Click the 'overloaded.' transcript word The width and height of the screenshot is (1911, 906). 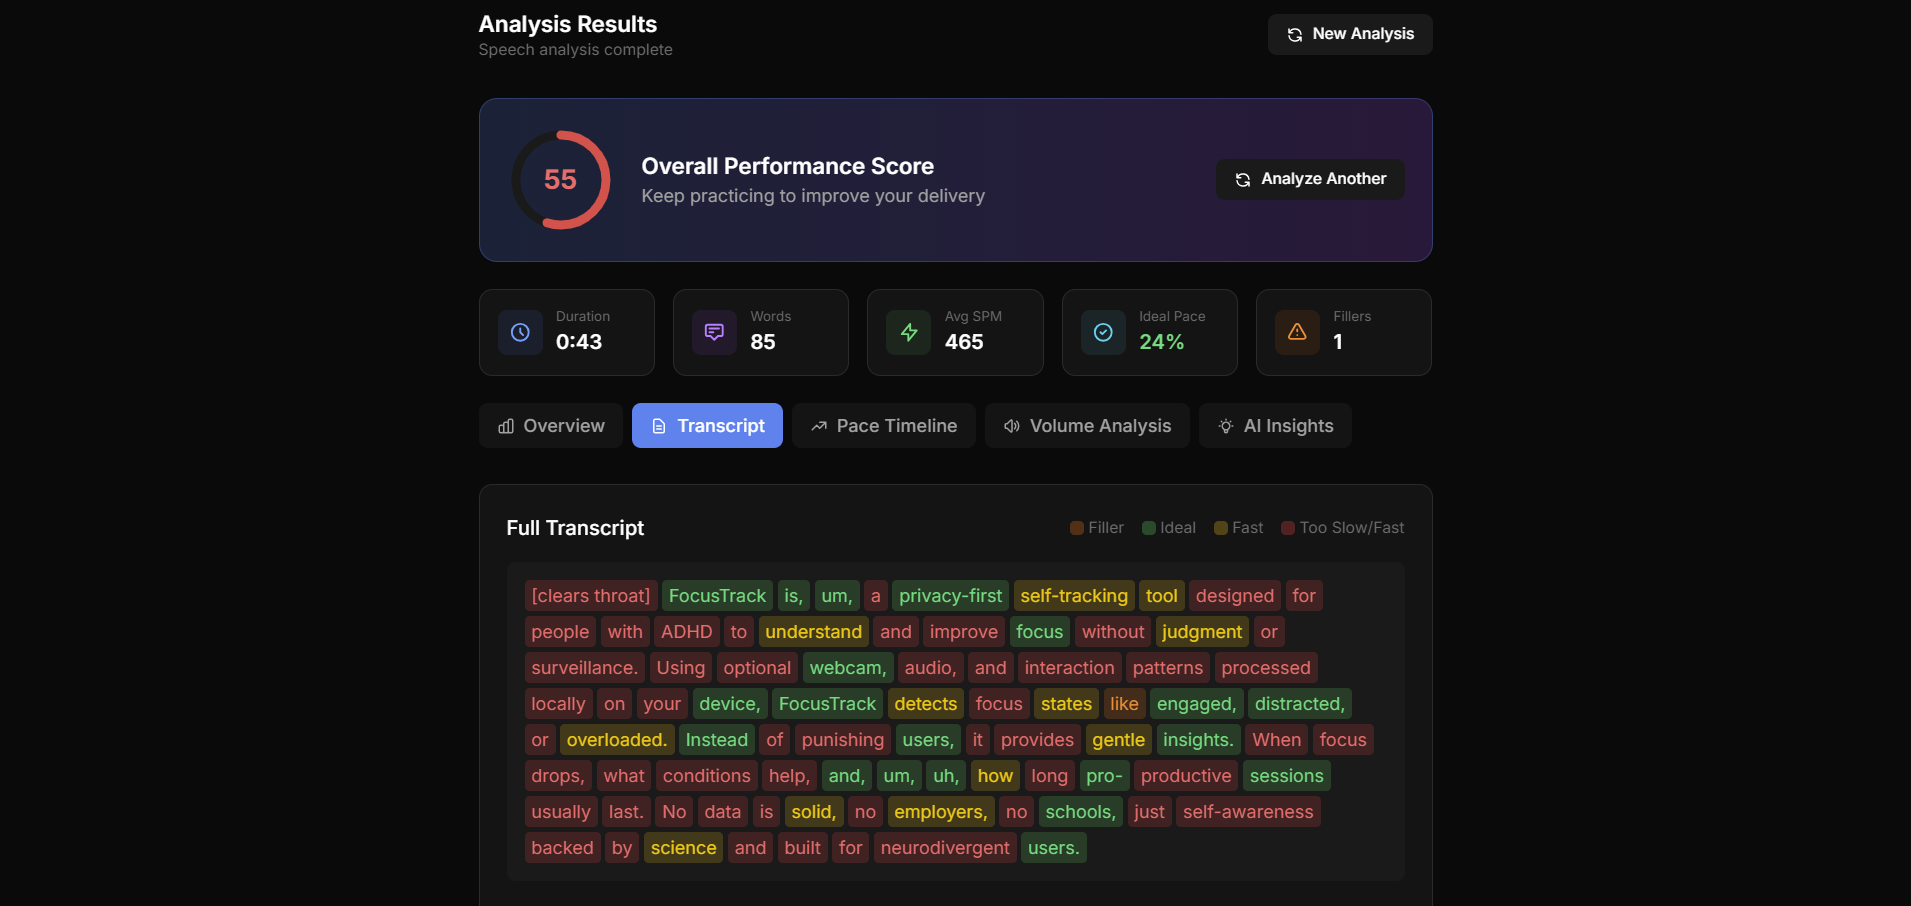(616, 740)
